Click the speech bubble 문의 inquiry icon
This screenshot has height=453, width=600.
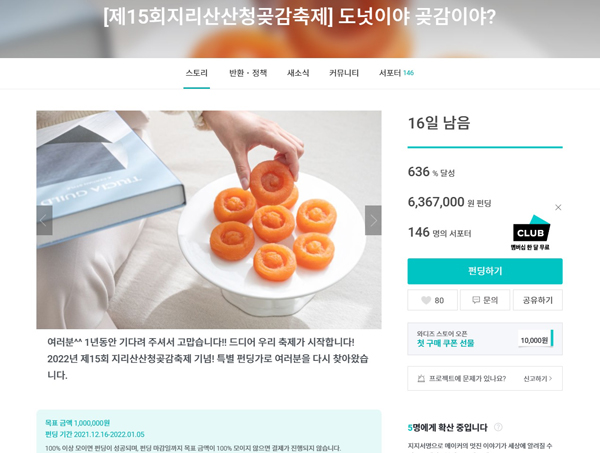(x=476, y=300)
